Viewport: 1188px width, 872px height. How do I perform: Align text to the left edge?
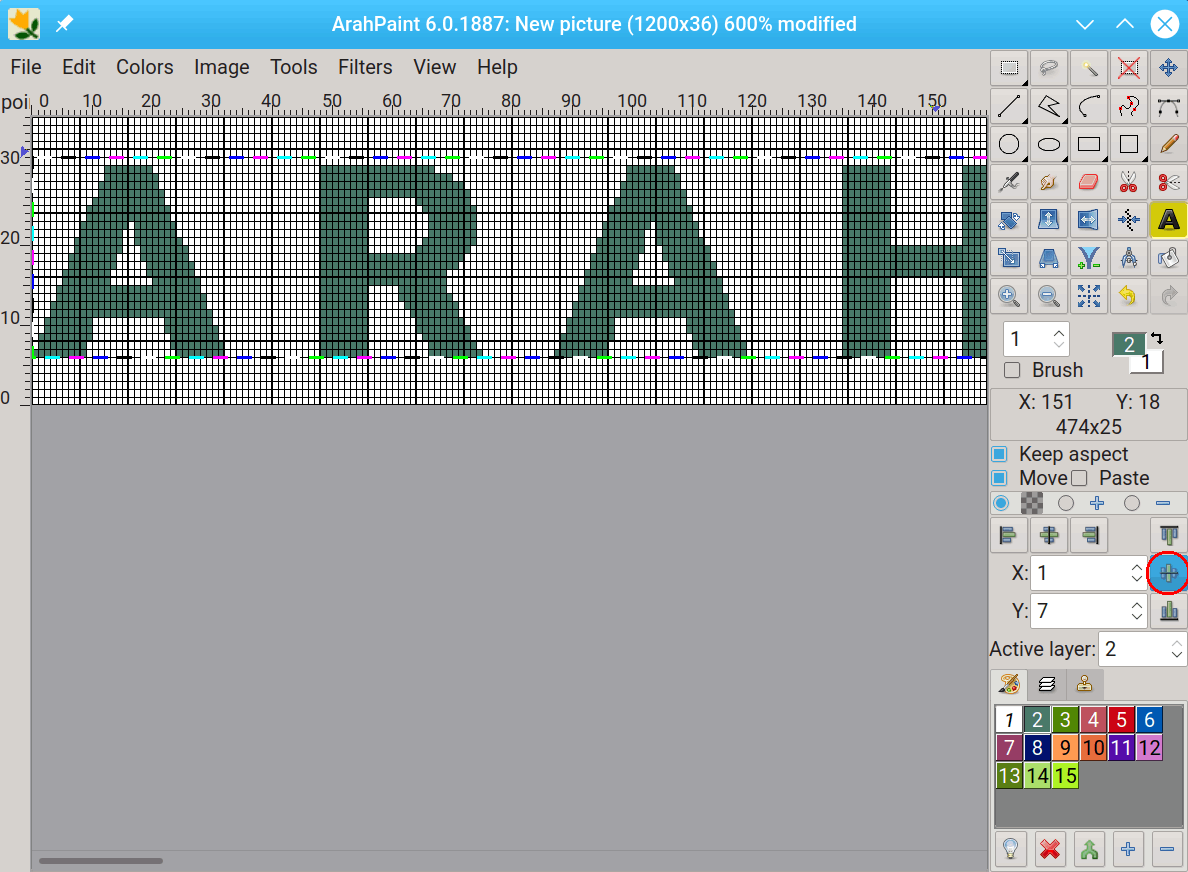click(1009, 536)
